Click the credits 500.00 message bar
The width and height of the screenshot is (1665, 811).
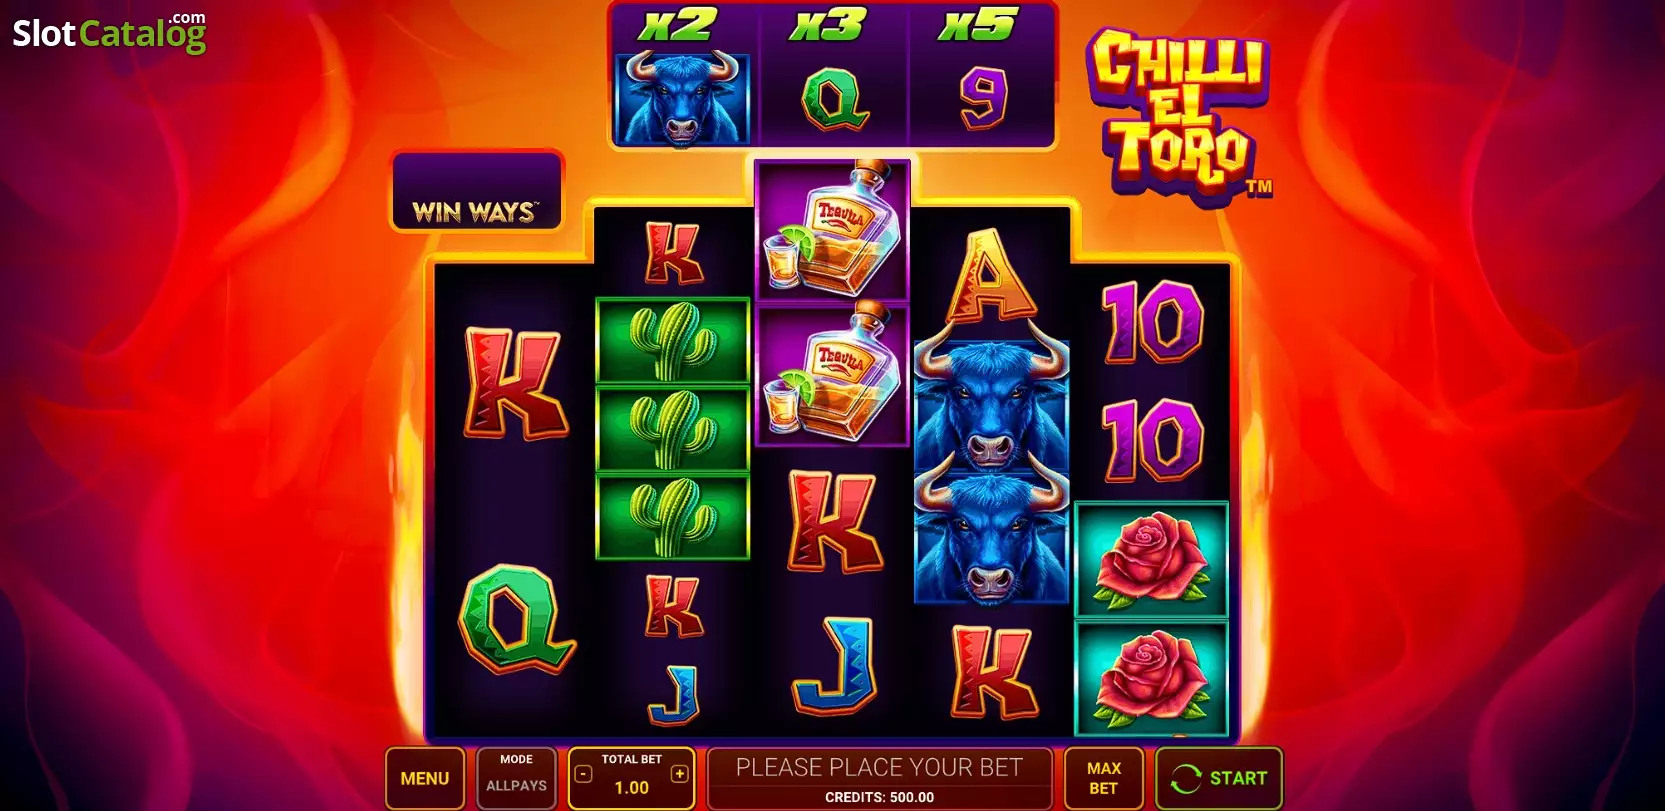point(879,778)
